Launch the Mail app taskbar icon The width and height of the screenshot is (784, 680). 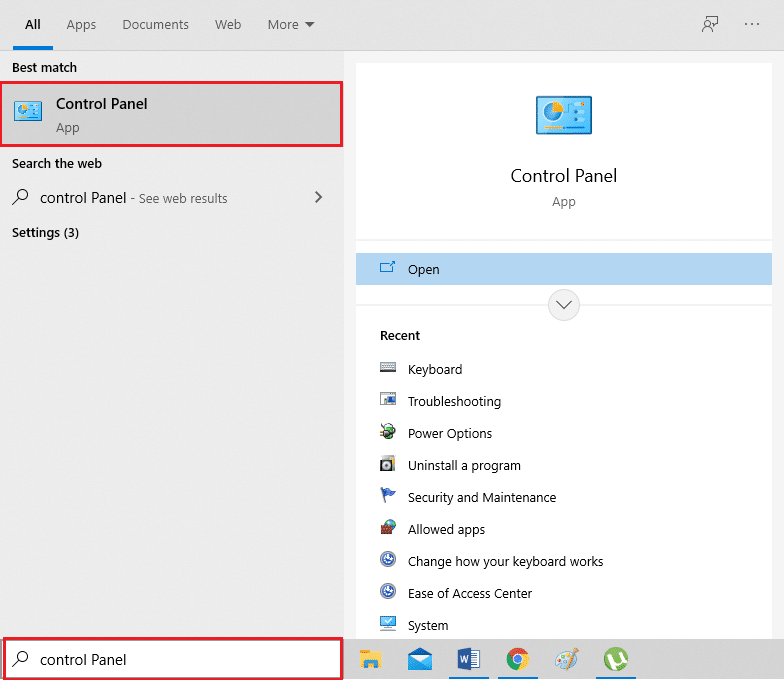click(420, 659)
